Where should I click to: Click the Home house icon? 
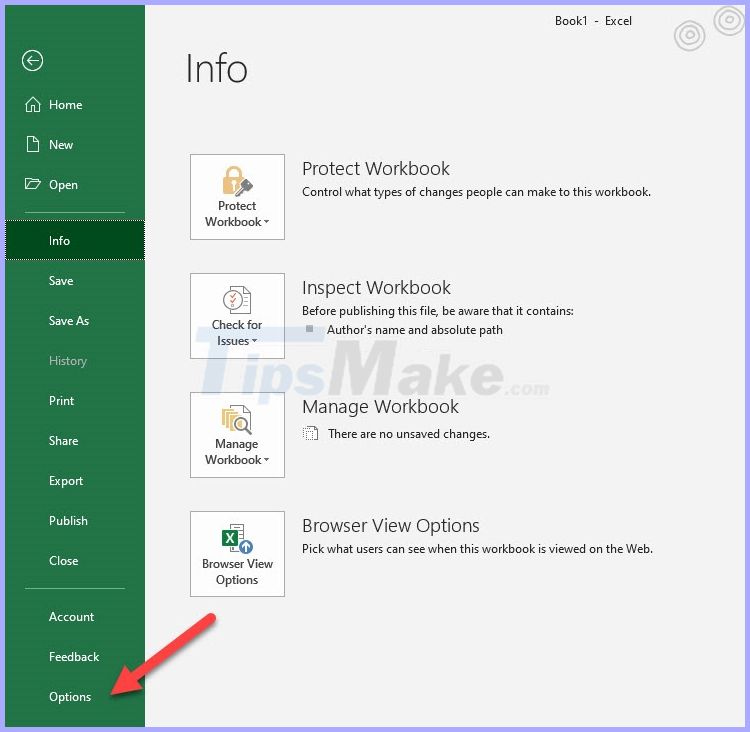tap(32, 105)
